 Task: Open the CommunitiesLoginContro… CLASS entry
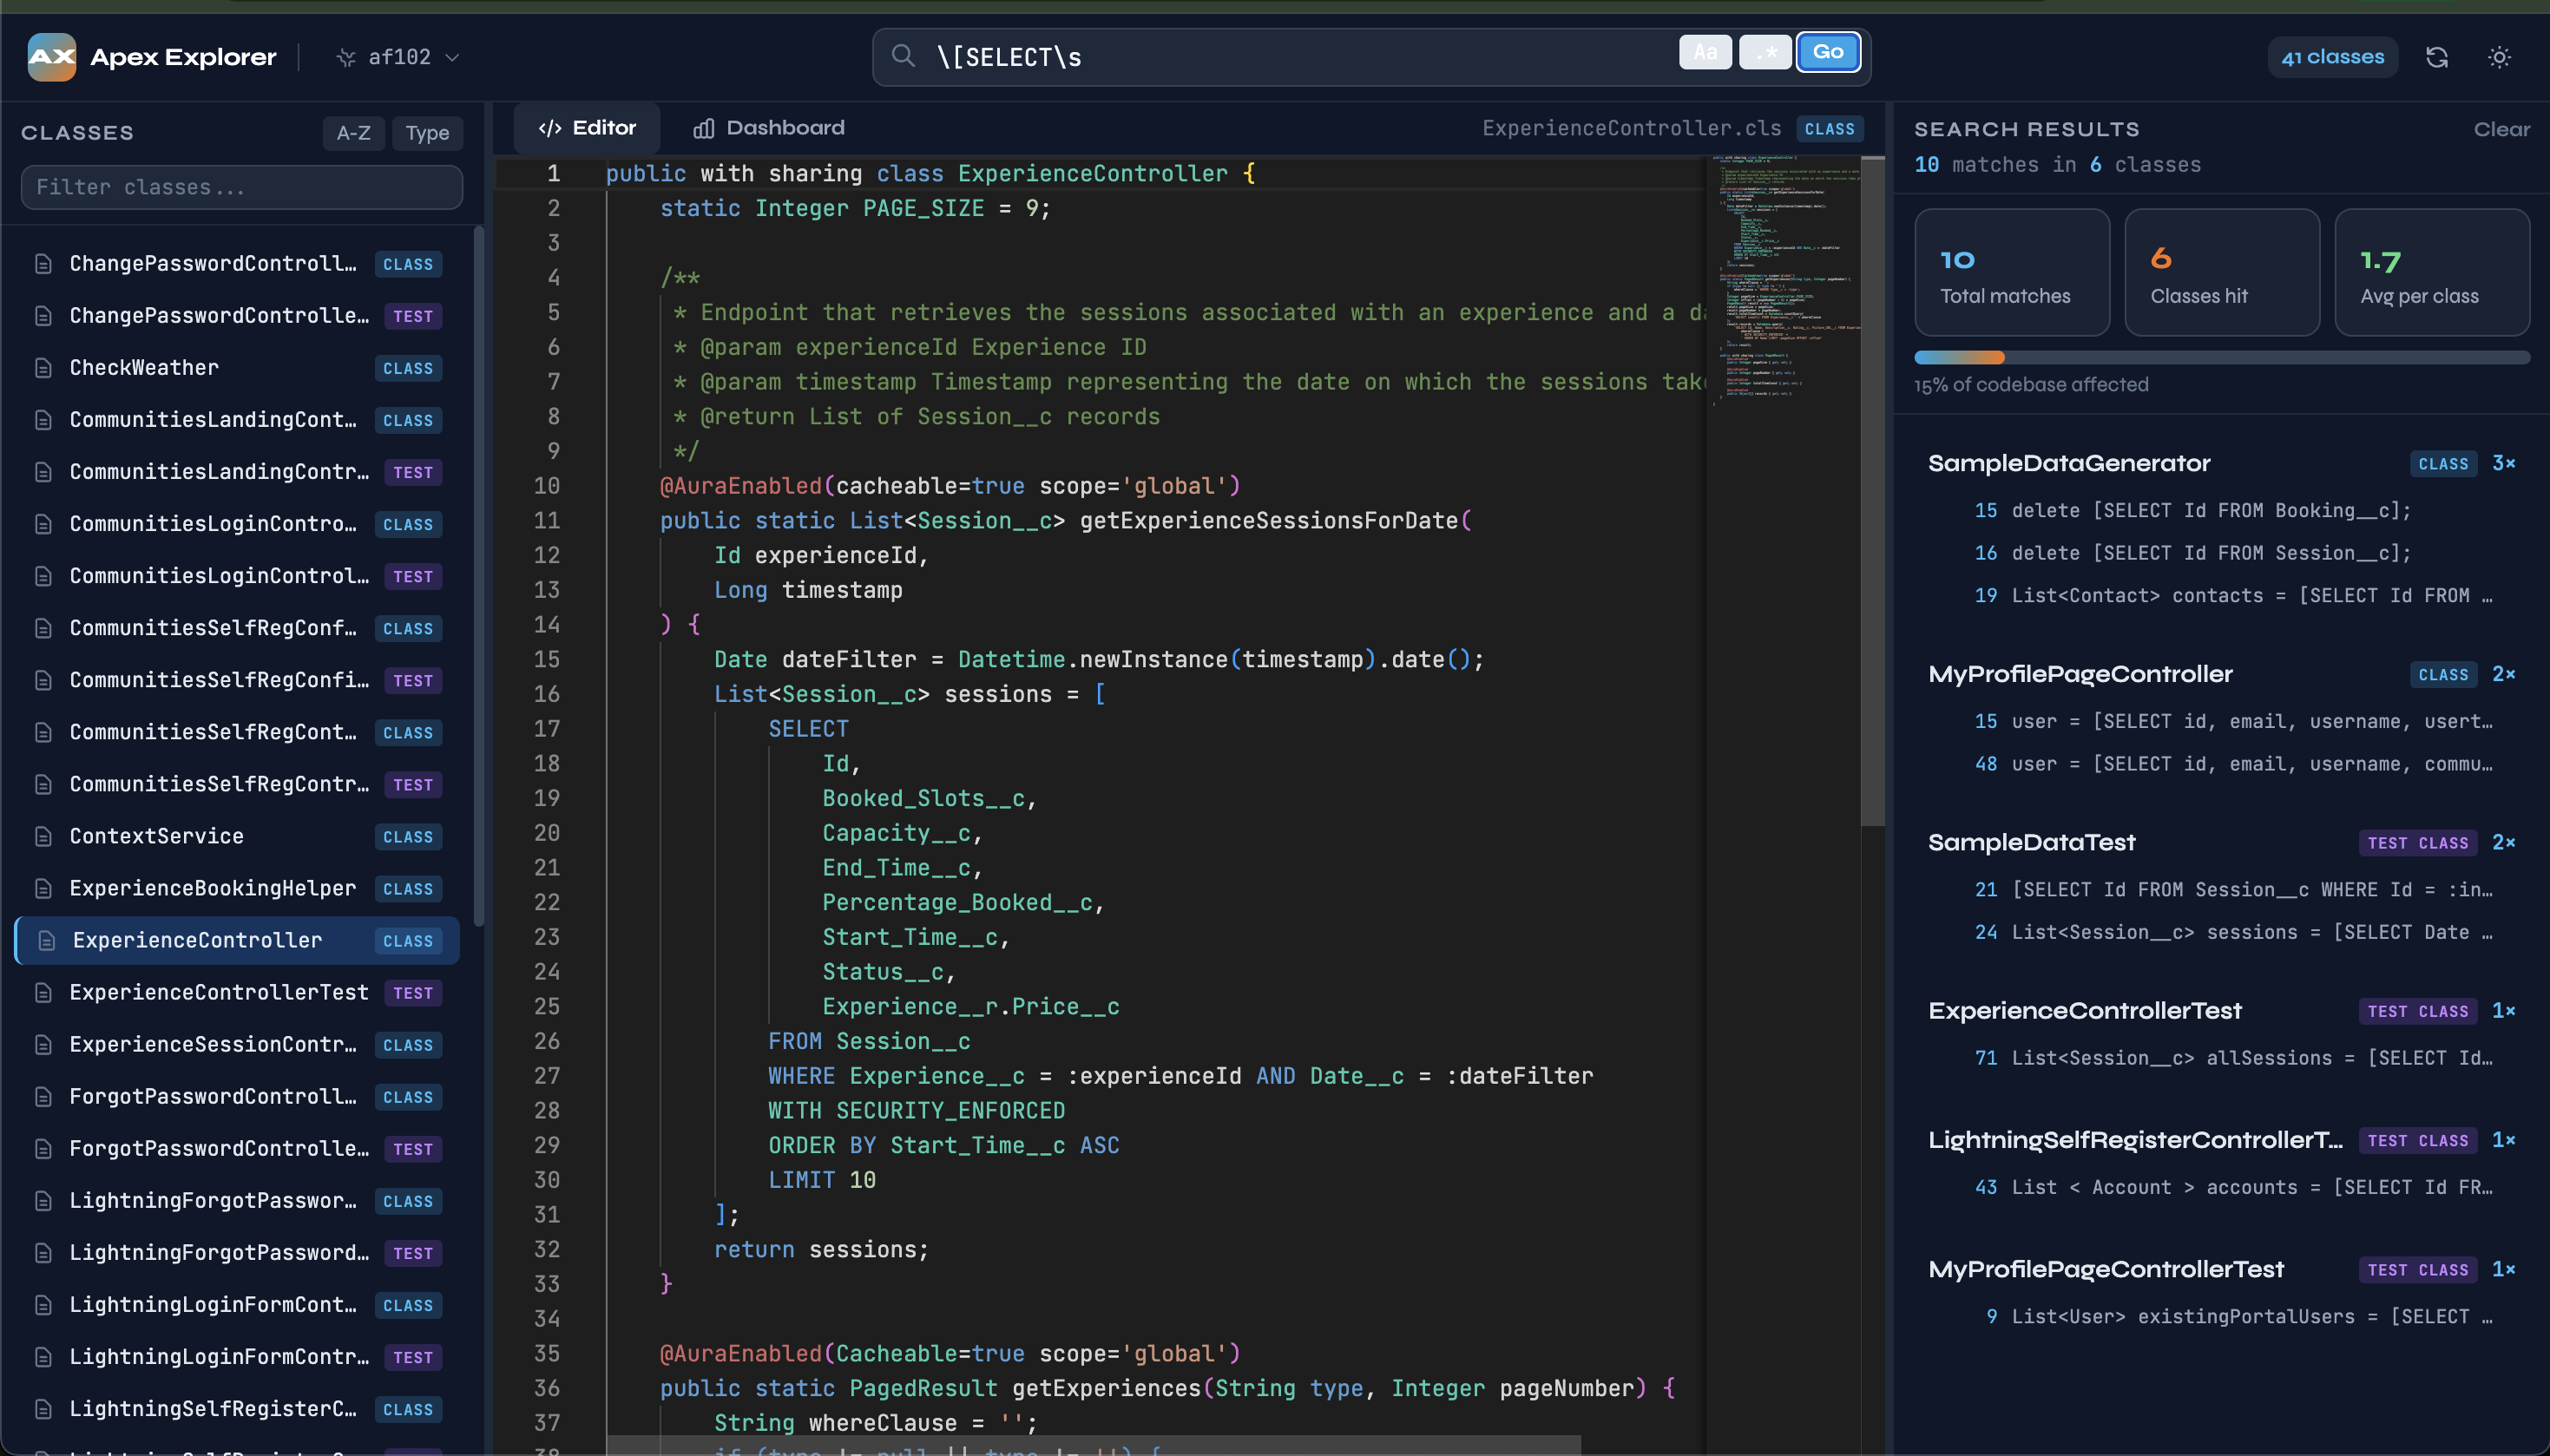(238, 524)
